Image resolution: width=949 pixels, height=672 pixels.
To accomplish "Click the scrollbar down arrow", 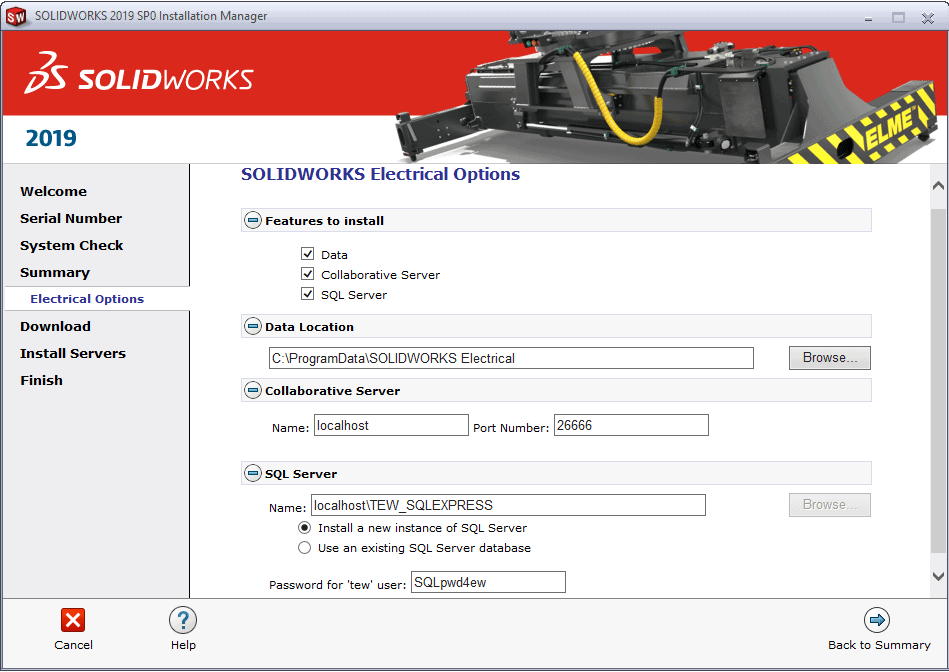I will [x=939, y=576].
